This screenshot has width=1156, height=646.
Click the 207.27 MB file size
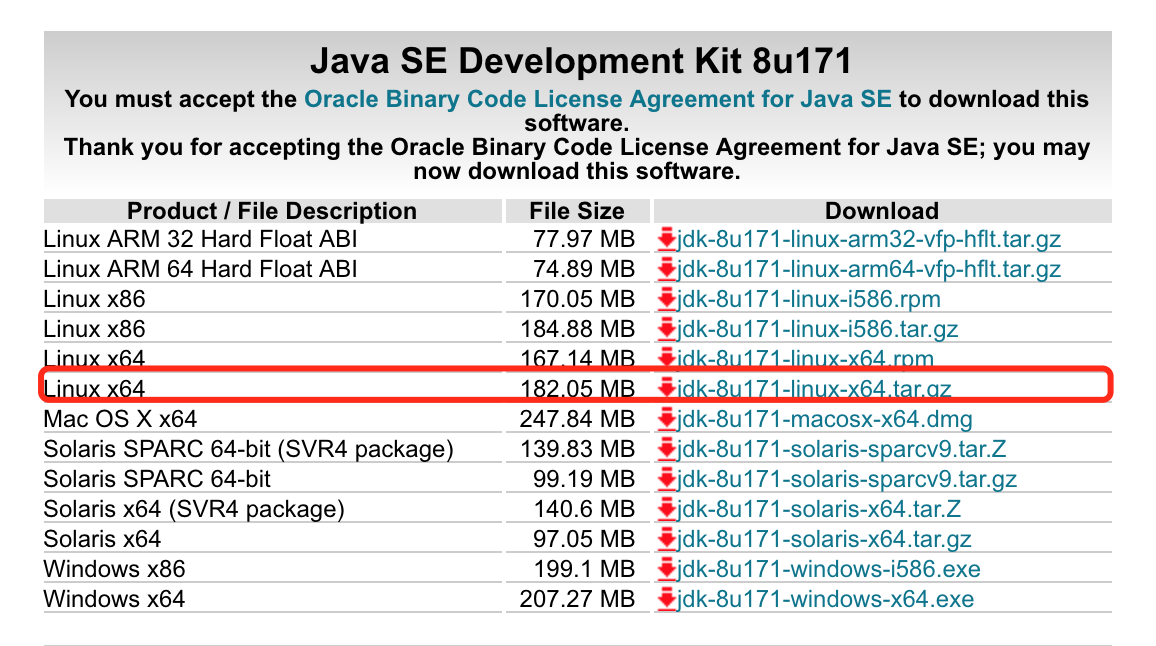click(577, 599)
